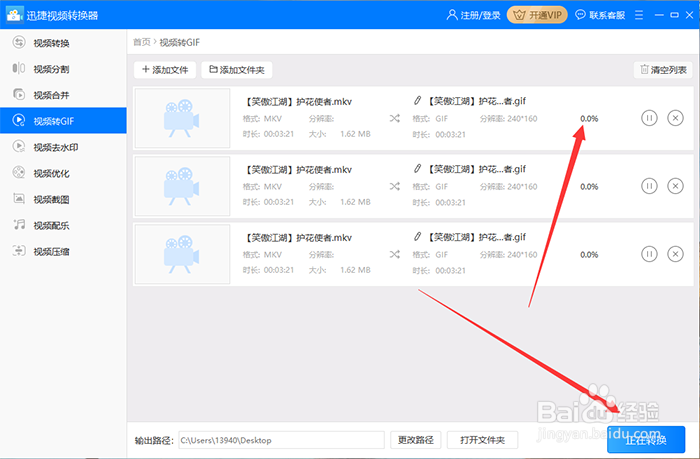Click the 视频转换 sidebar icon
Screen dimensions: 700x459
tap(19, 42)
